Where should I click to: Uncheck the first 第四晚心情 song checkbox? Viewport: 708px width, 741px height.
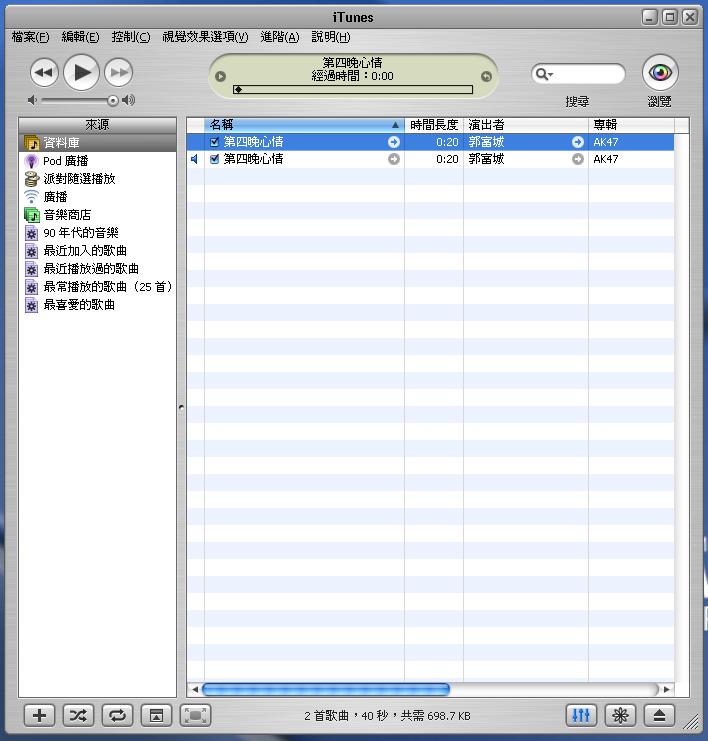click(215, 142)
